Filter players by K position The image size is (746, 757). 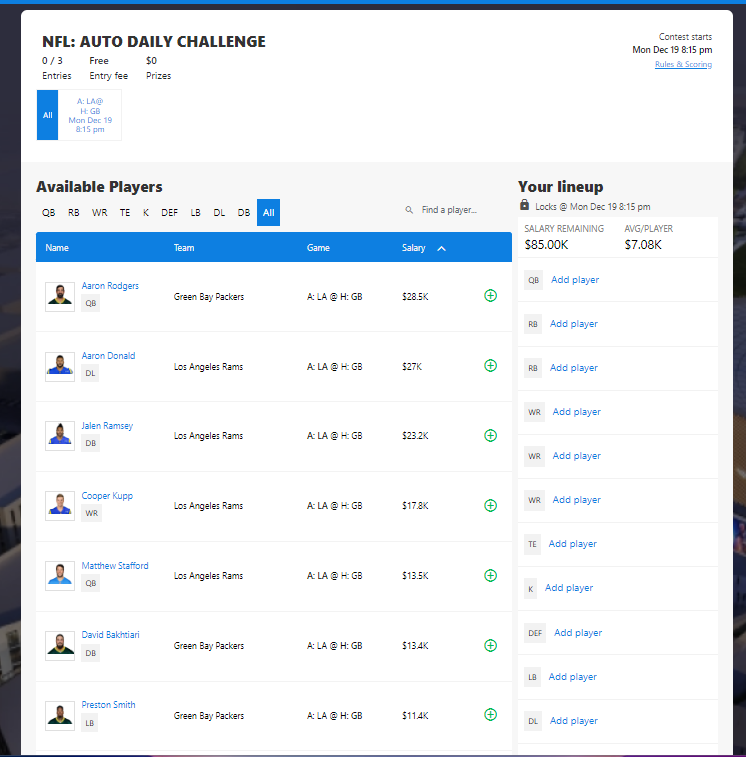[146, 212]
